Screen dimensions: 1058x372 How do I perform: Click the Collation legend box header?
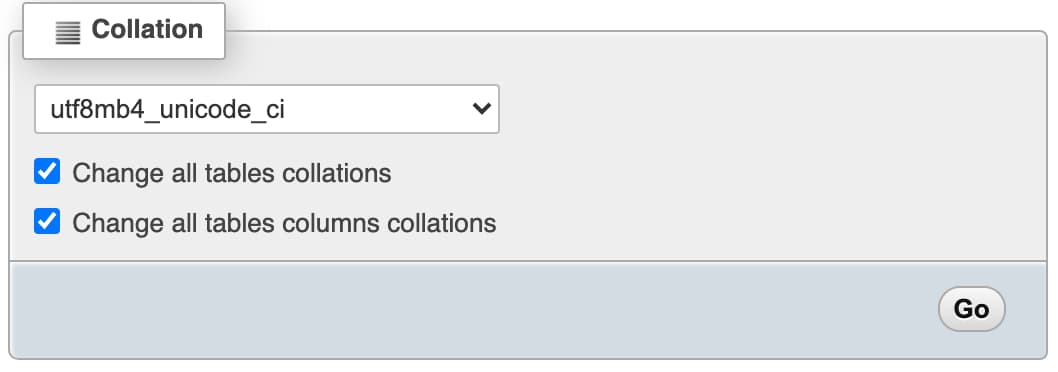124,30
